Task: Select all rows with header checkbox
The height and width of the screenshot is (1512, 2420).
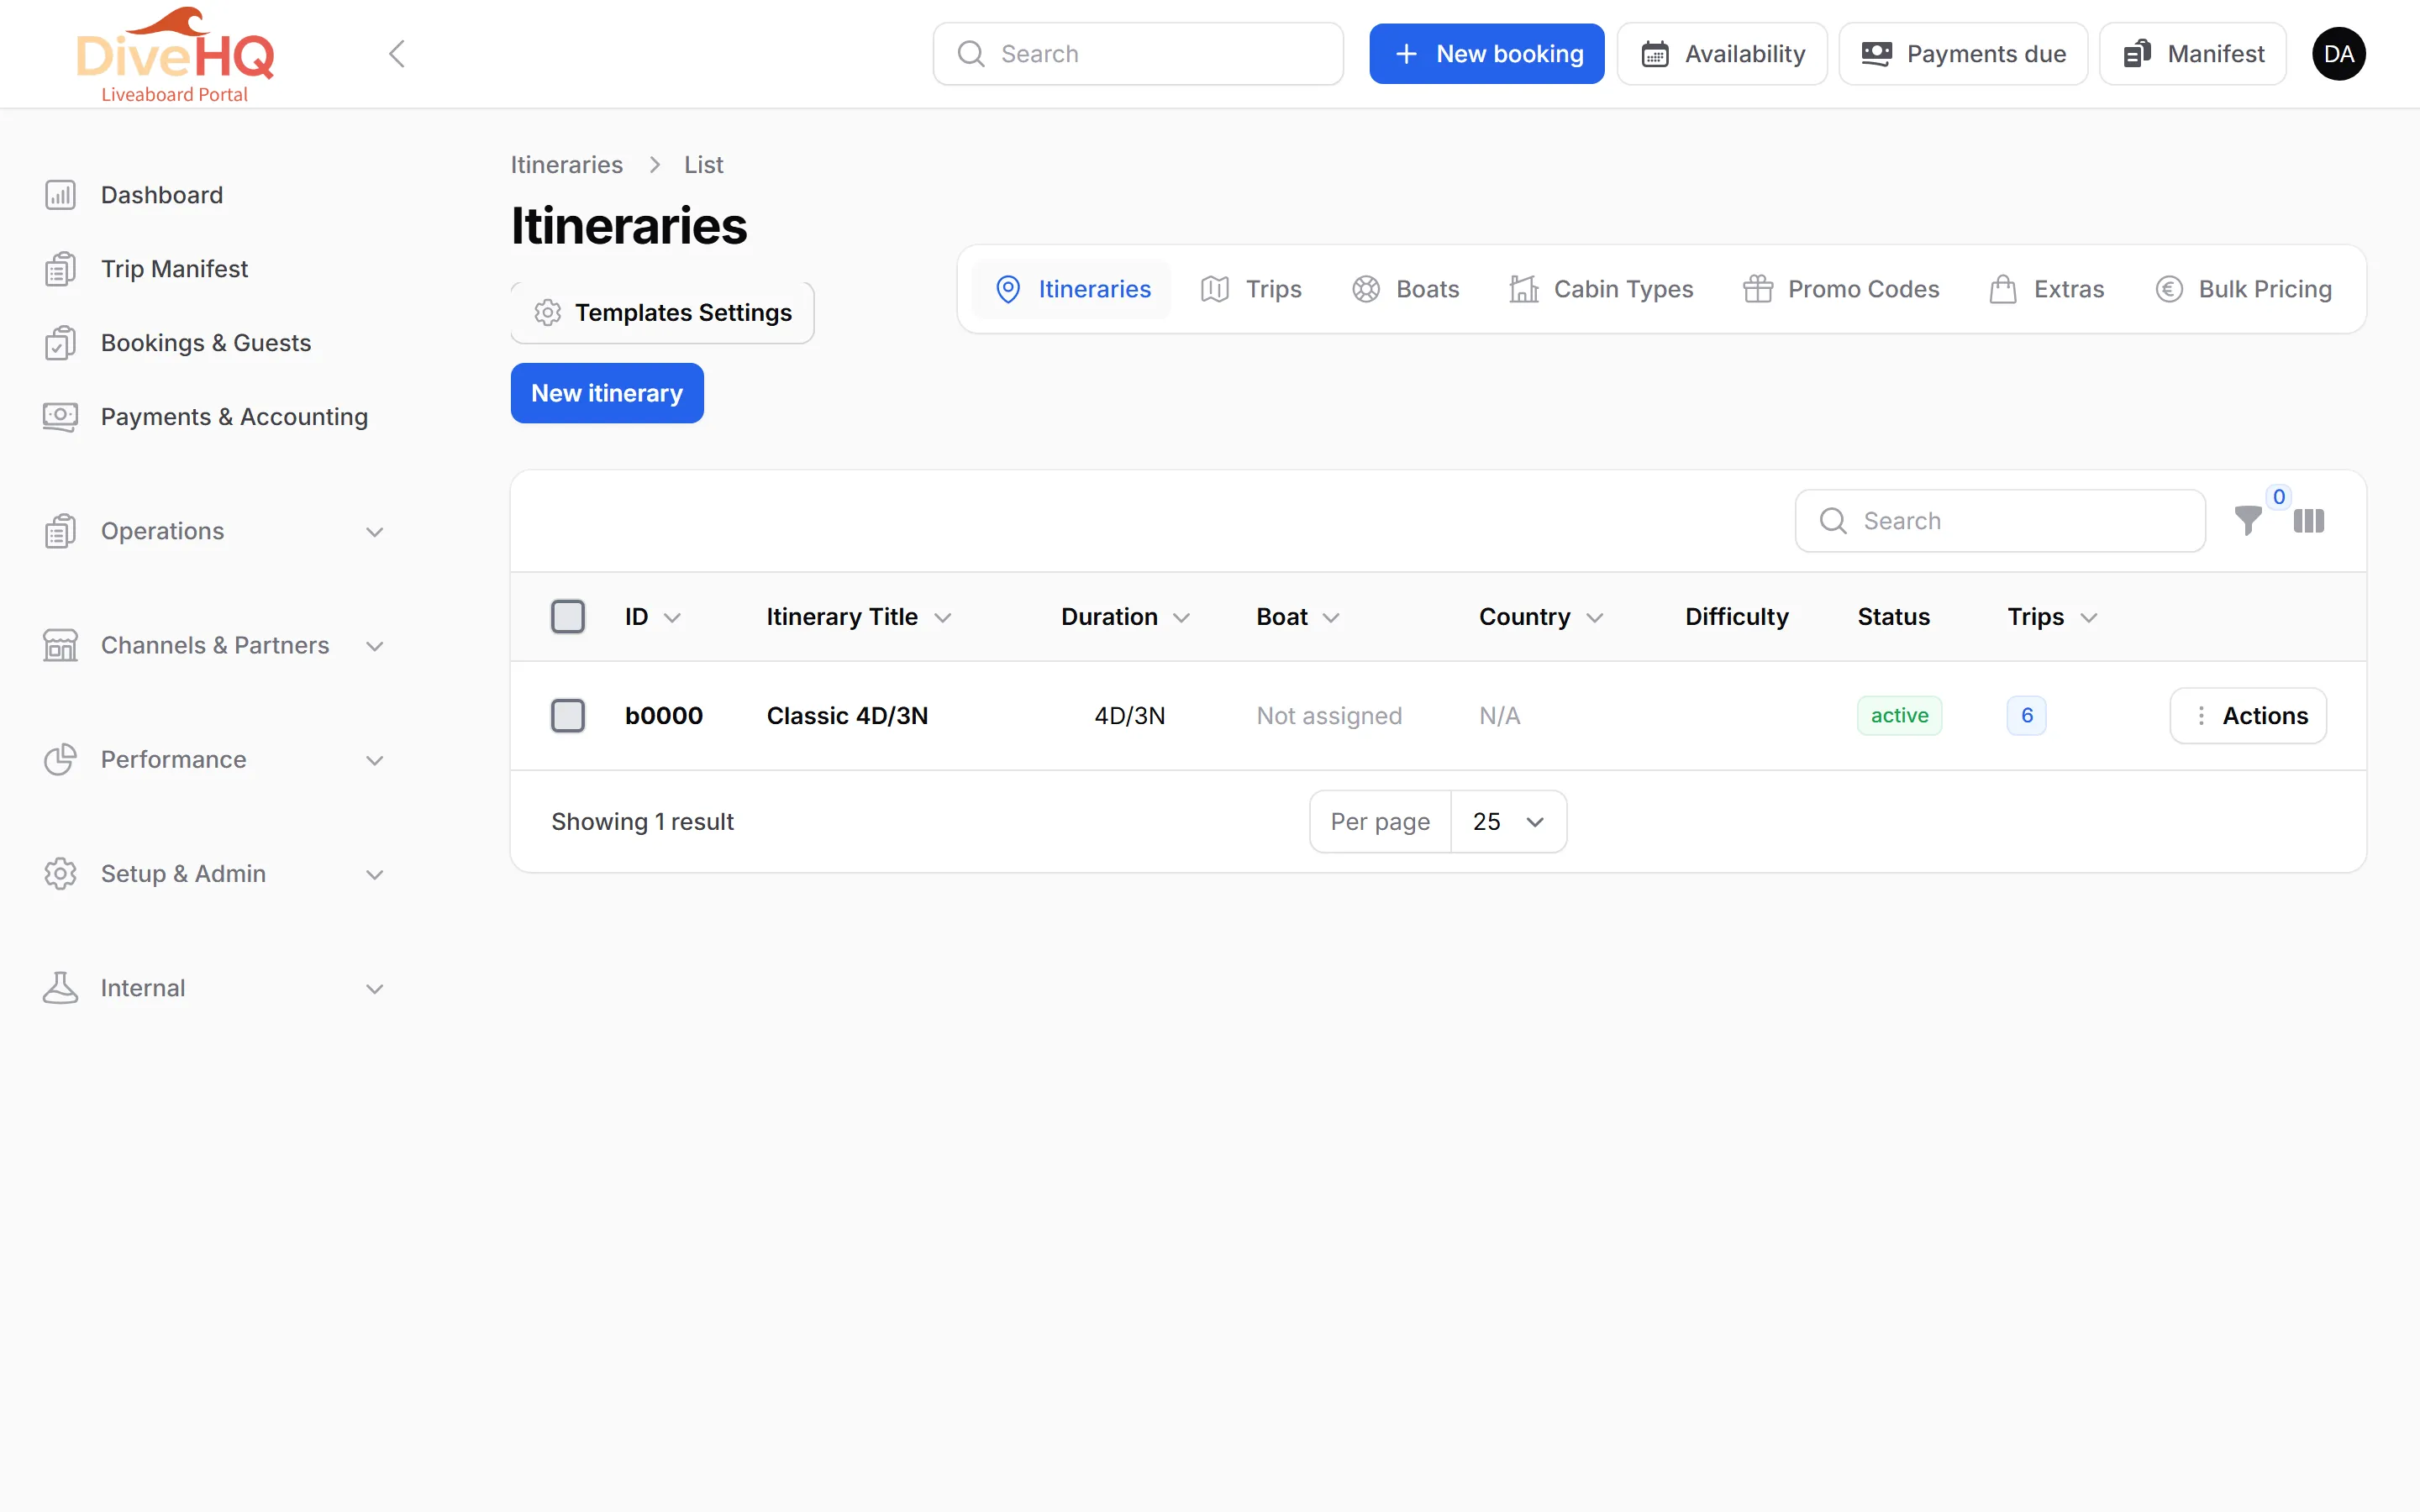Action: (x=568, y=617)
